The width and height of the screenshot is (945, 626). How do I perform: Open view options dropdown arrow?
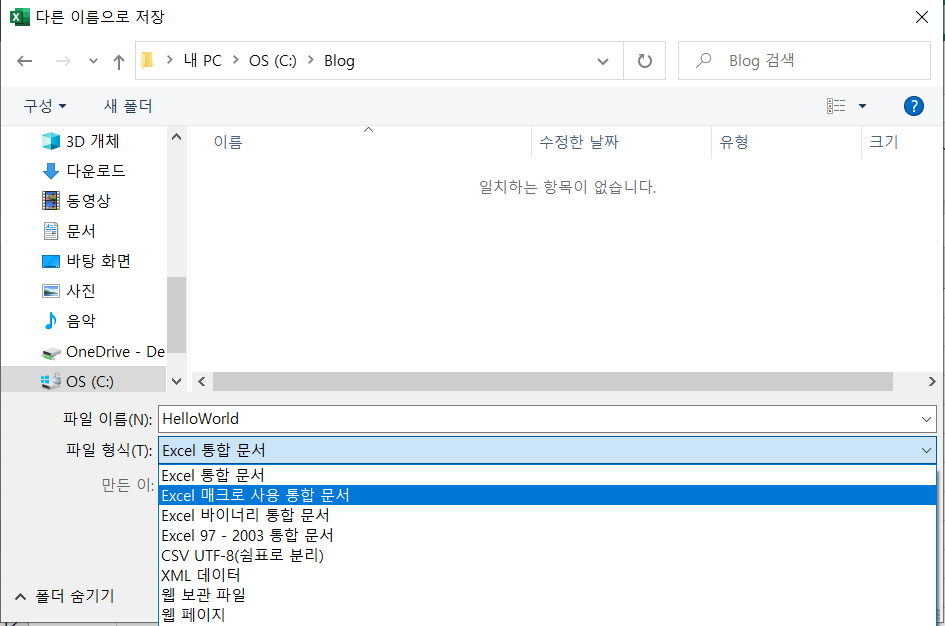862,106
